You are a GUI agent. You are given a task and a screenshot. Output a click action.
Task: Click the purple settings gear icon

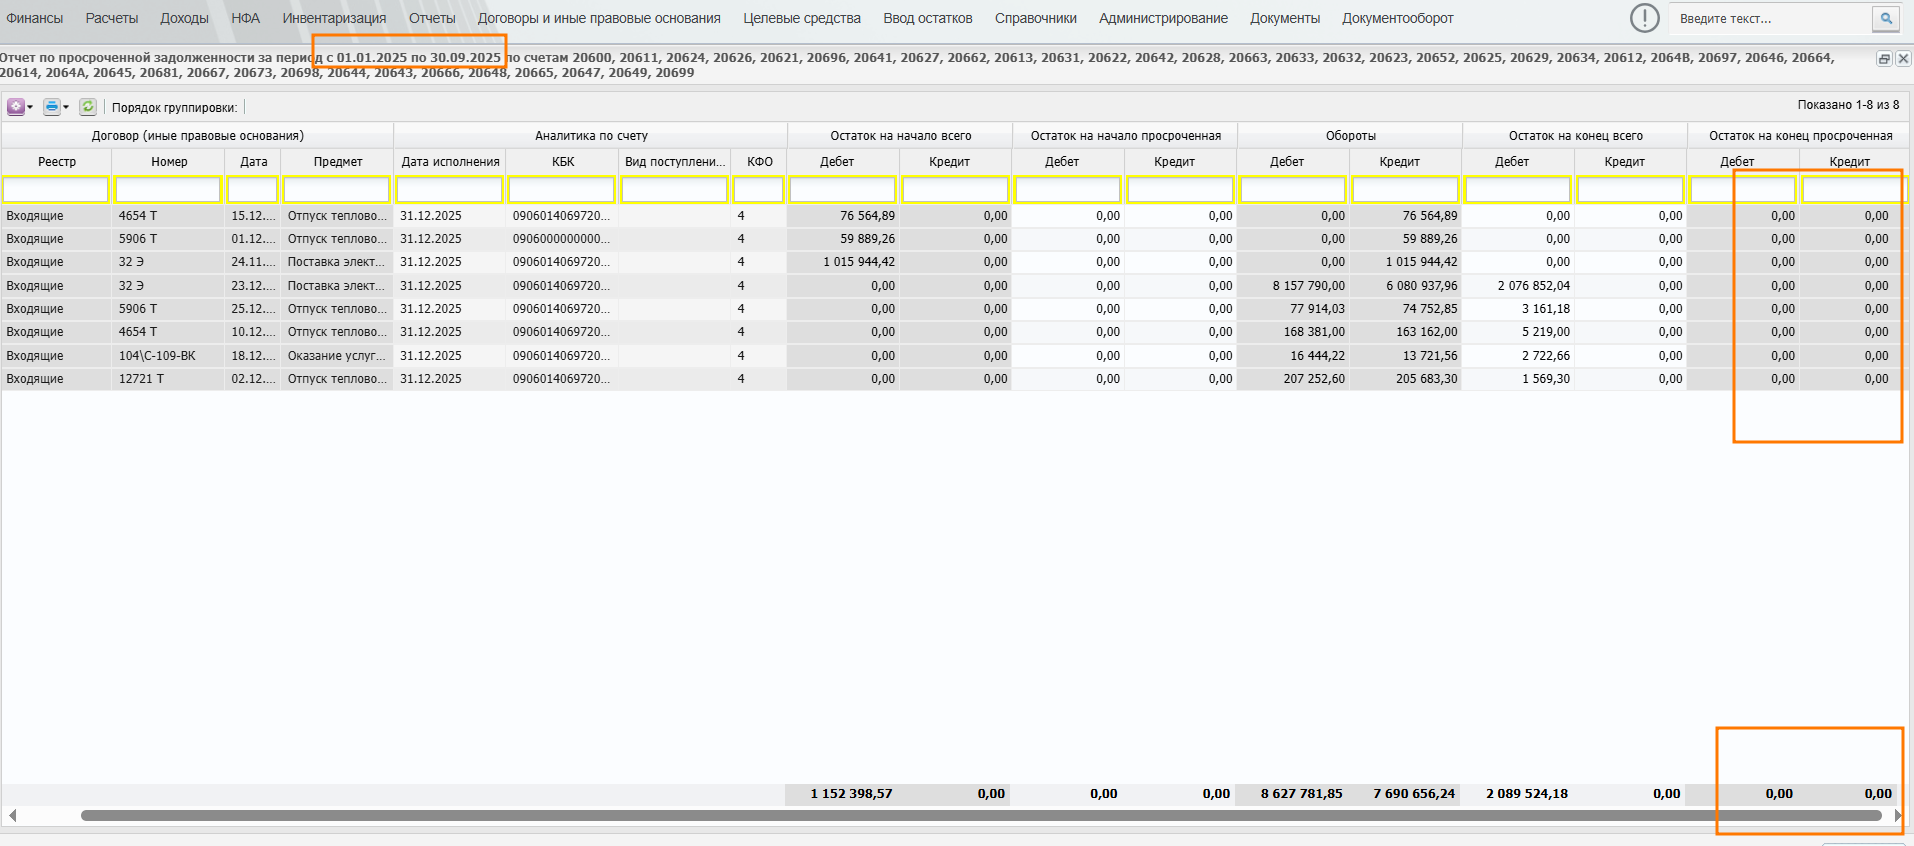click(x=16, y=107)
